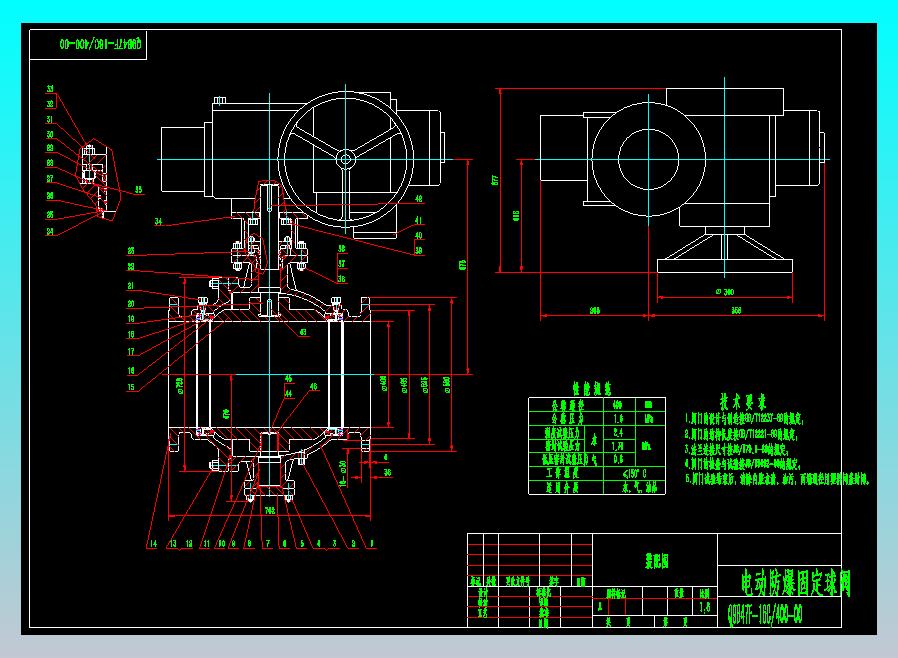898x658 pixels.
Task: Click the dimension value 4 near flange
Action: 386,458
